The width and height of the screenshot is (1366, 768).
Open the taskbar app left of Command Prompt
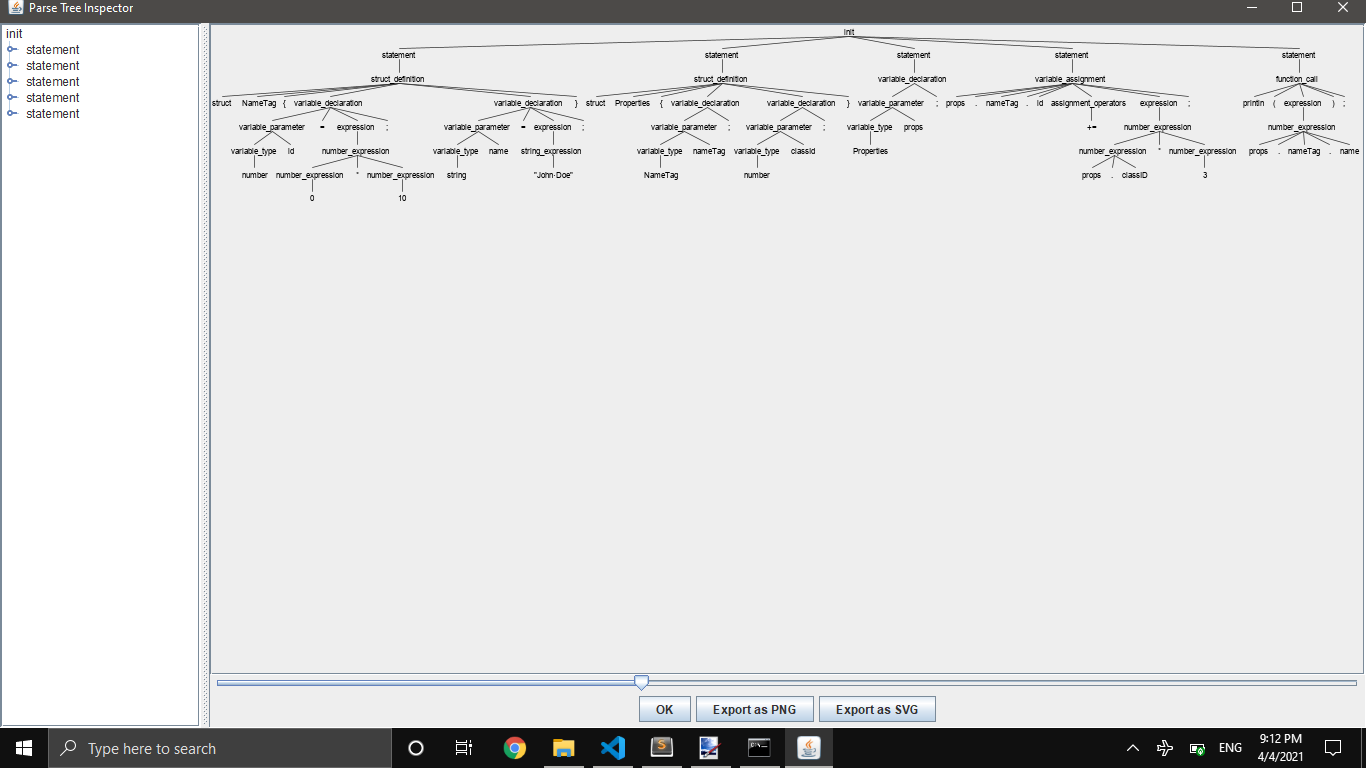pyautogui.click(x=710, y=748)
